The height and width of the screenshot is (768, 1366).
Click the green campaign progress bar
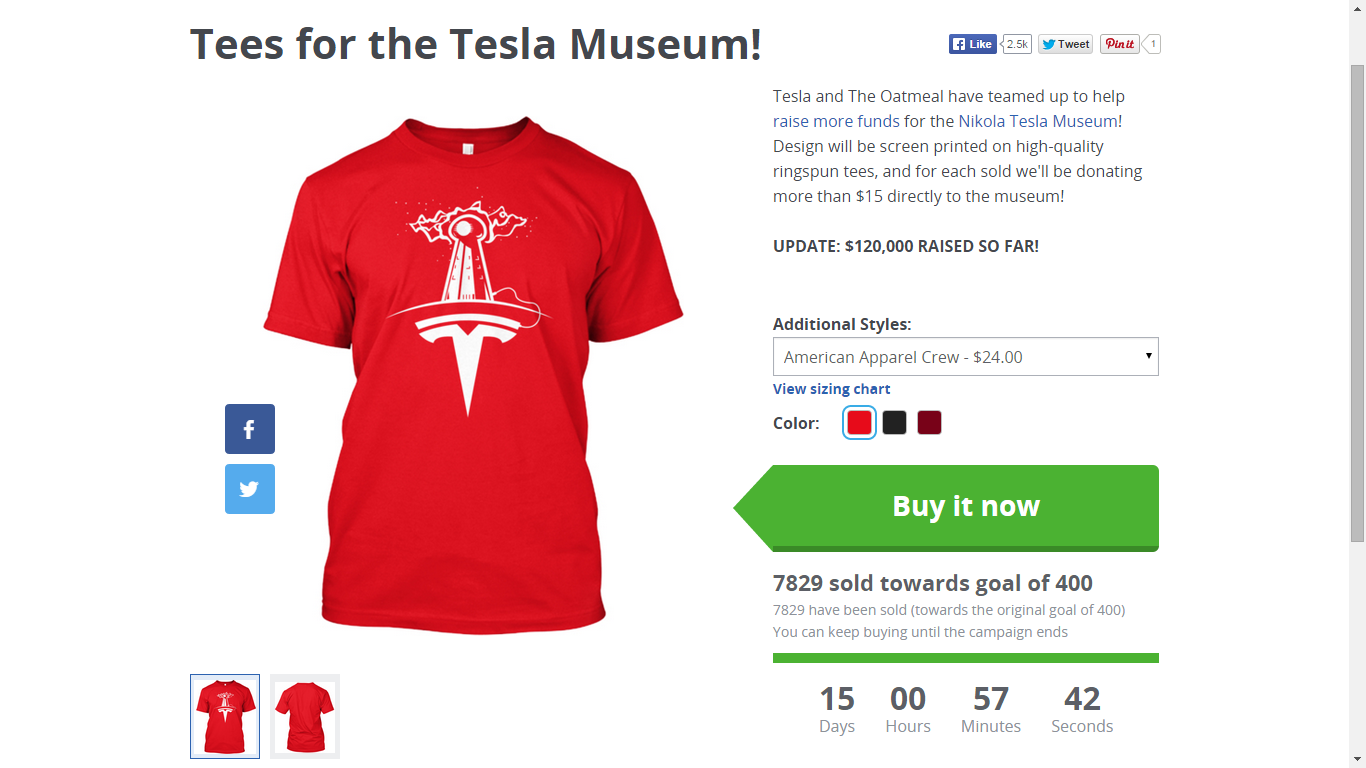pos(965,658)
